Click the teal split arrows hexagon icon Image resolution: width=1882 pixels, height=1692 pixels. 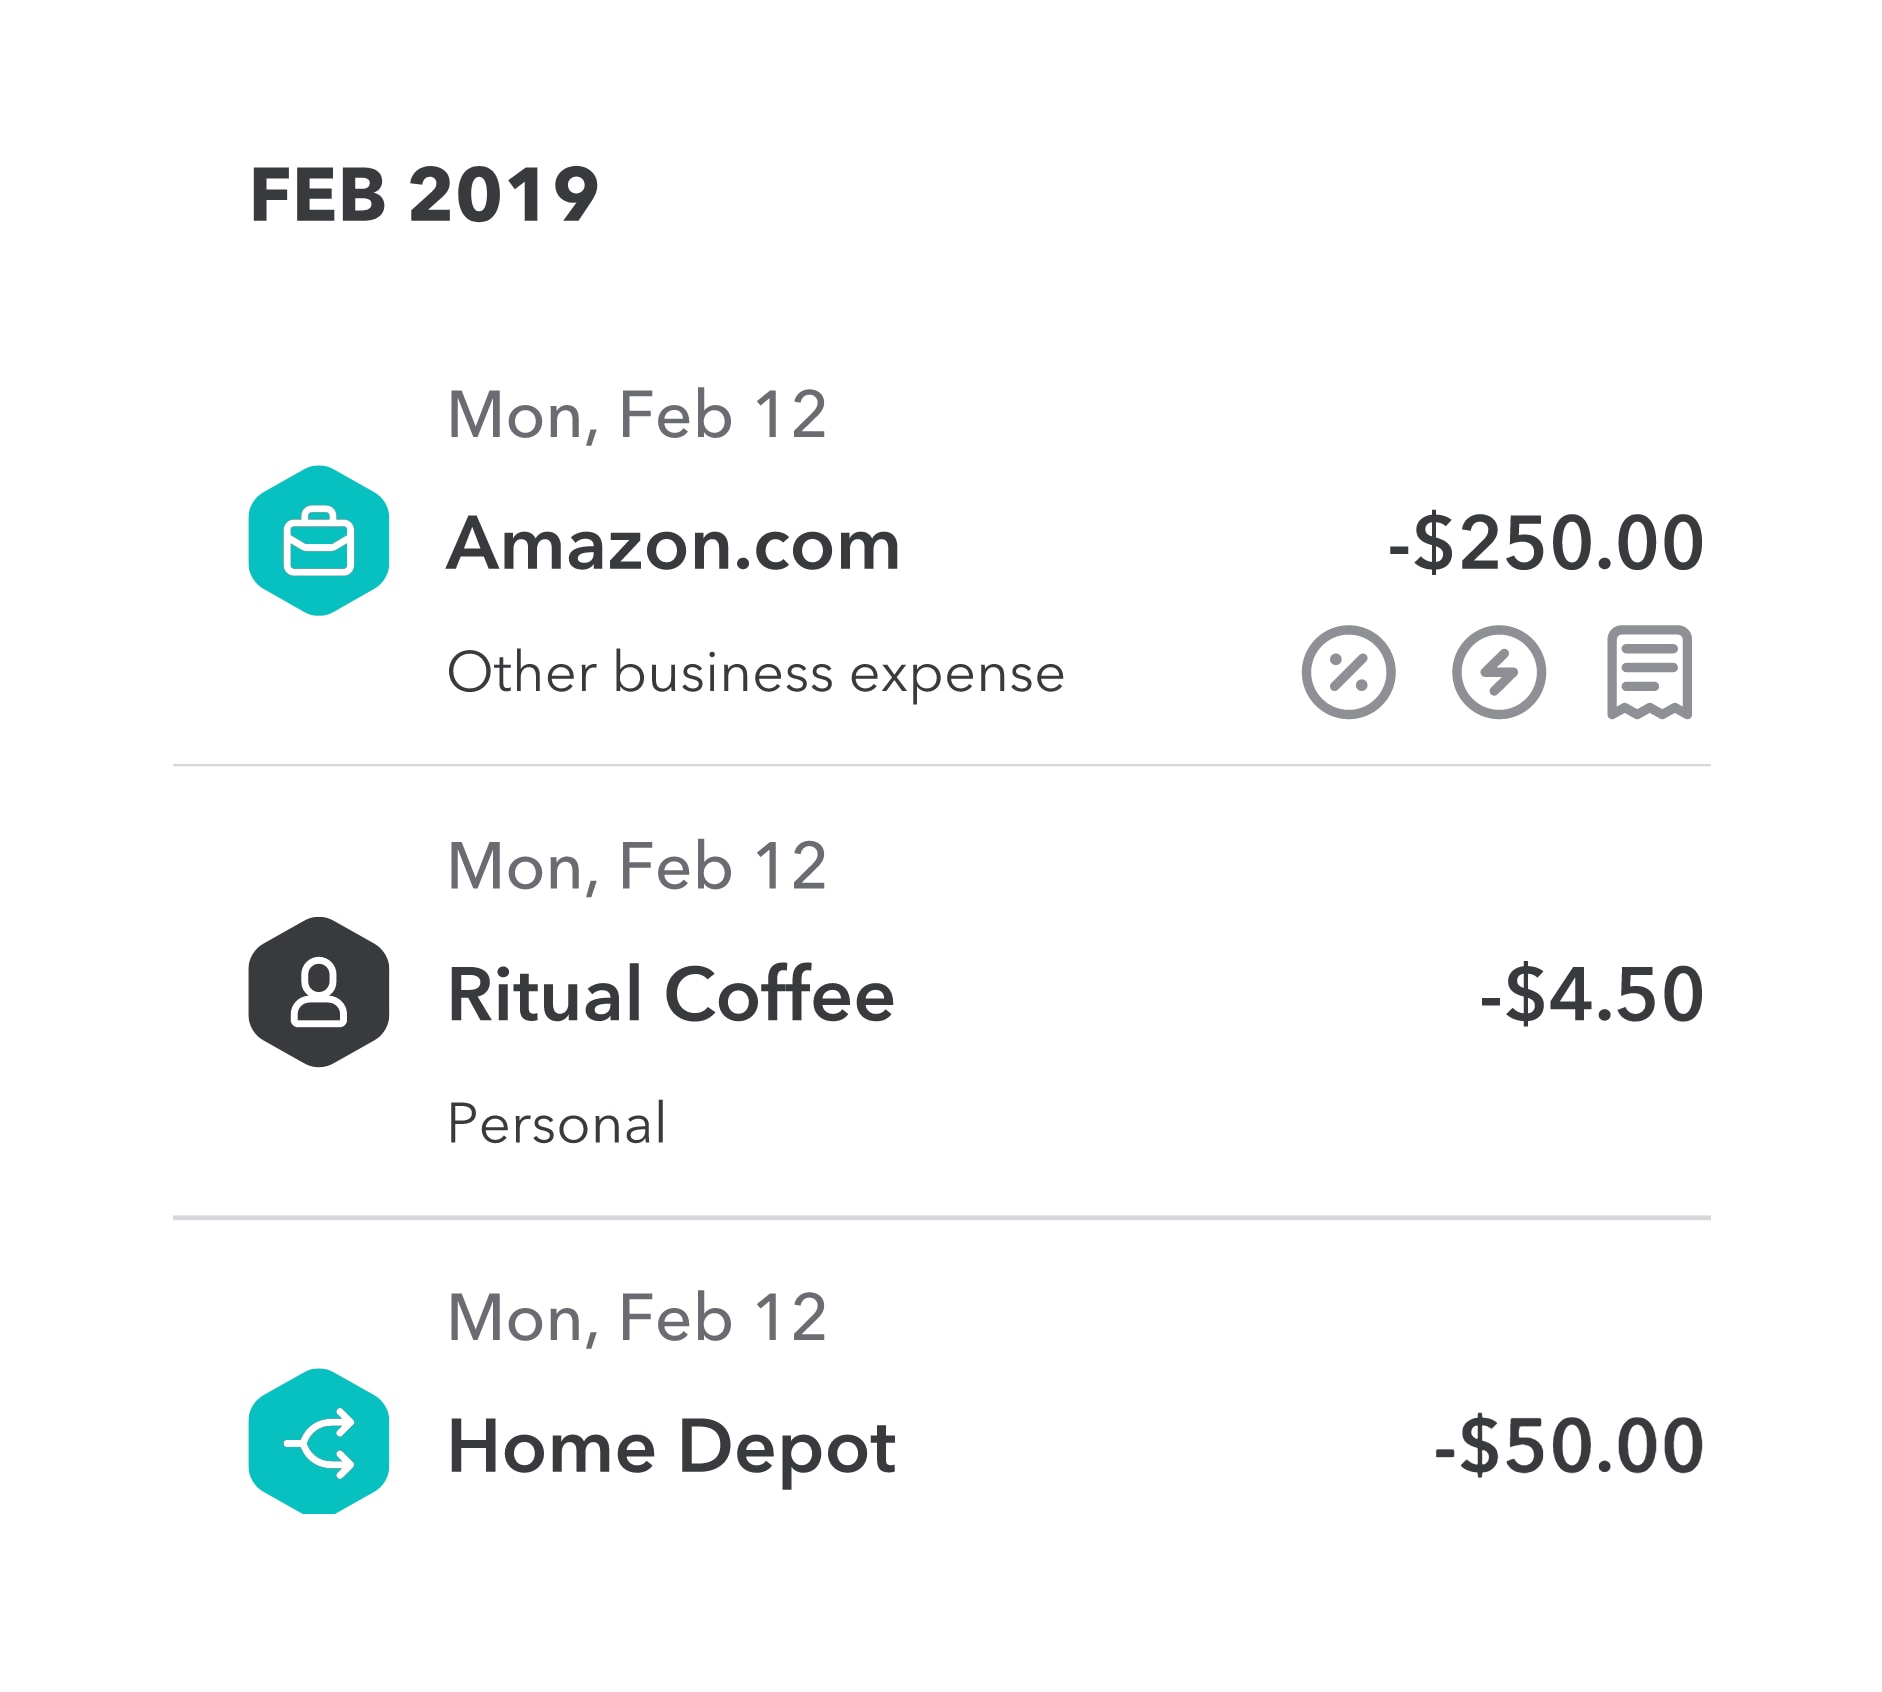[318, 1442]
